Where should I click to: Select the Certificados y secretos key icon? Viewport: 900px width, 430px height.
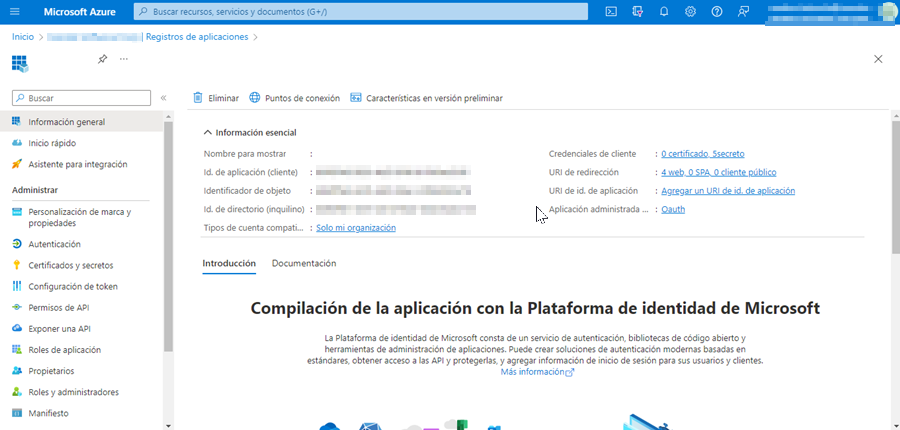pyautogui.click(x=17, y=265)
